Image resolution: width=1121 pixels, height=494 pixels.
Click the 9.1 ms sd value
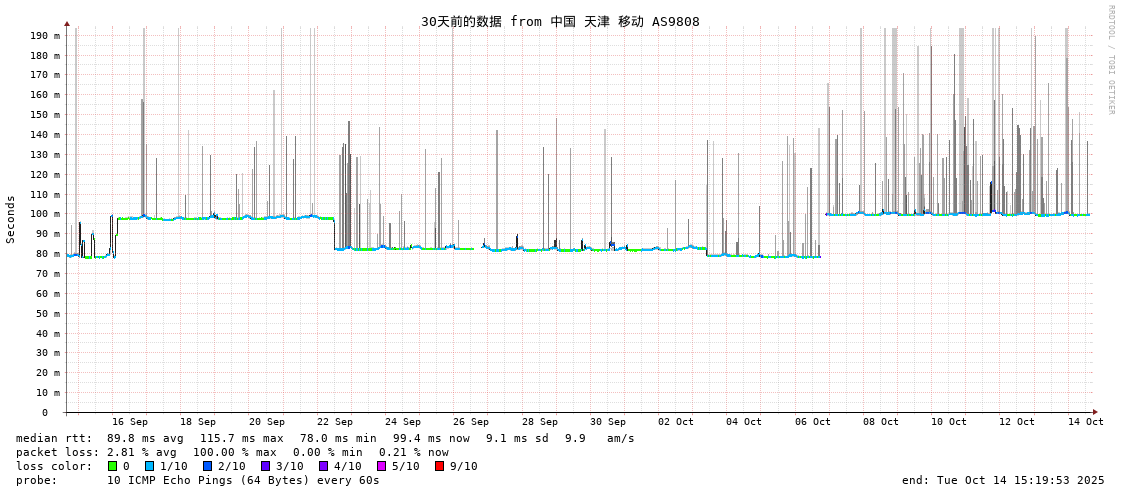coord(518,438)
